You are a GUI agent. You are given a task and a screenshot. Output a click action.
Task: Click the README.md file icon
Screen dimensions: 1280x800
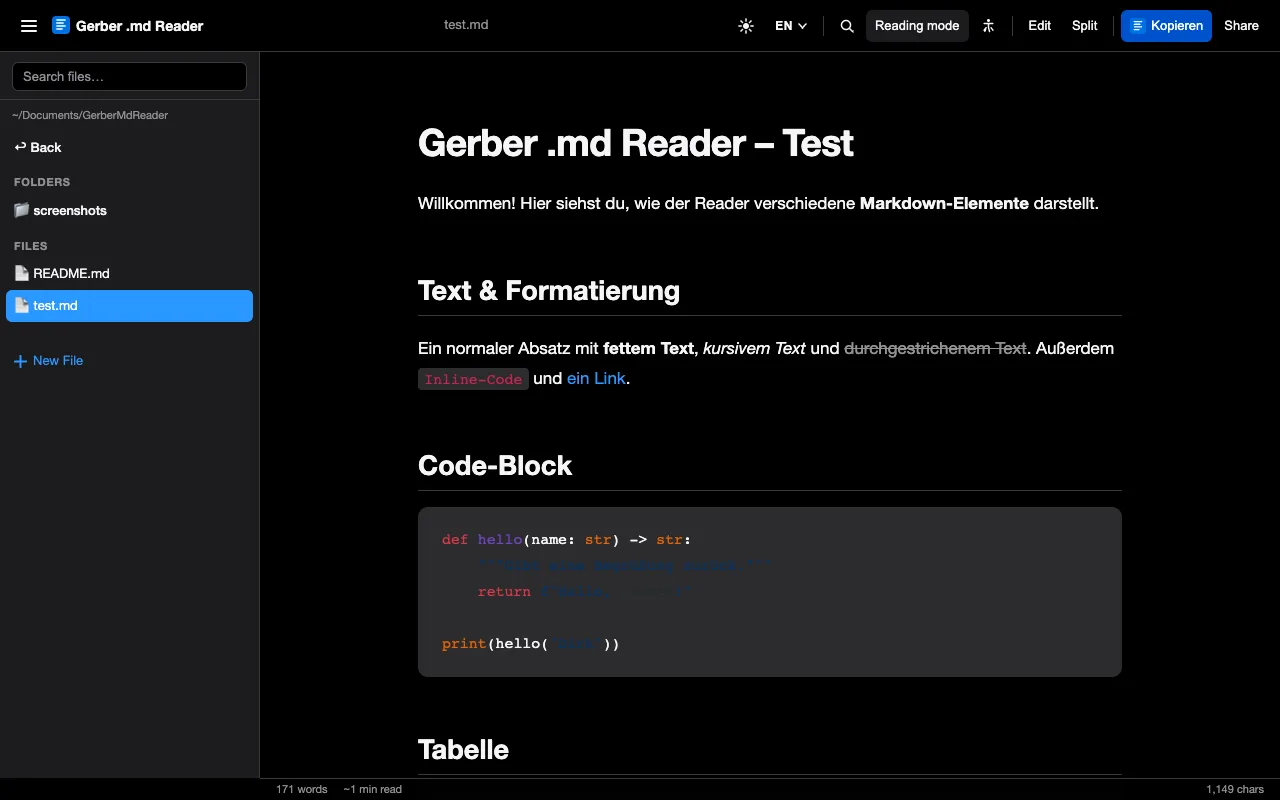pos(22,273)
